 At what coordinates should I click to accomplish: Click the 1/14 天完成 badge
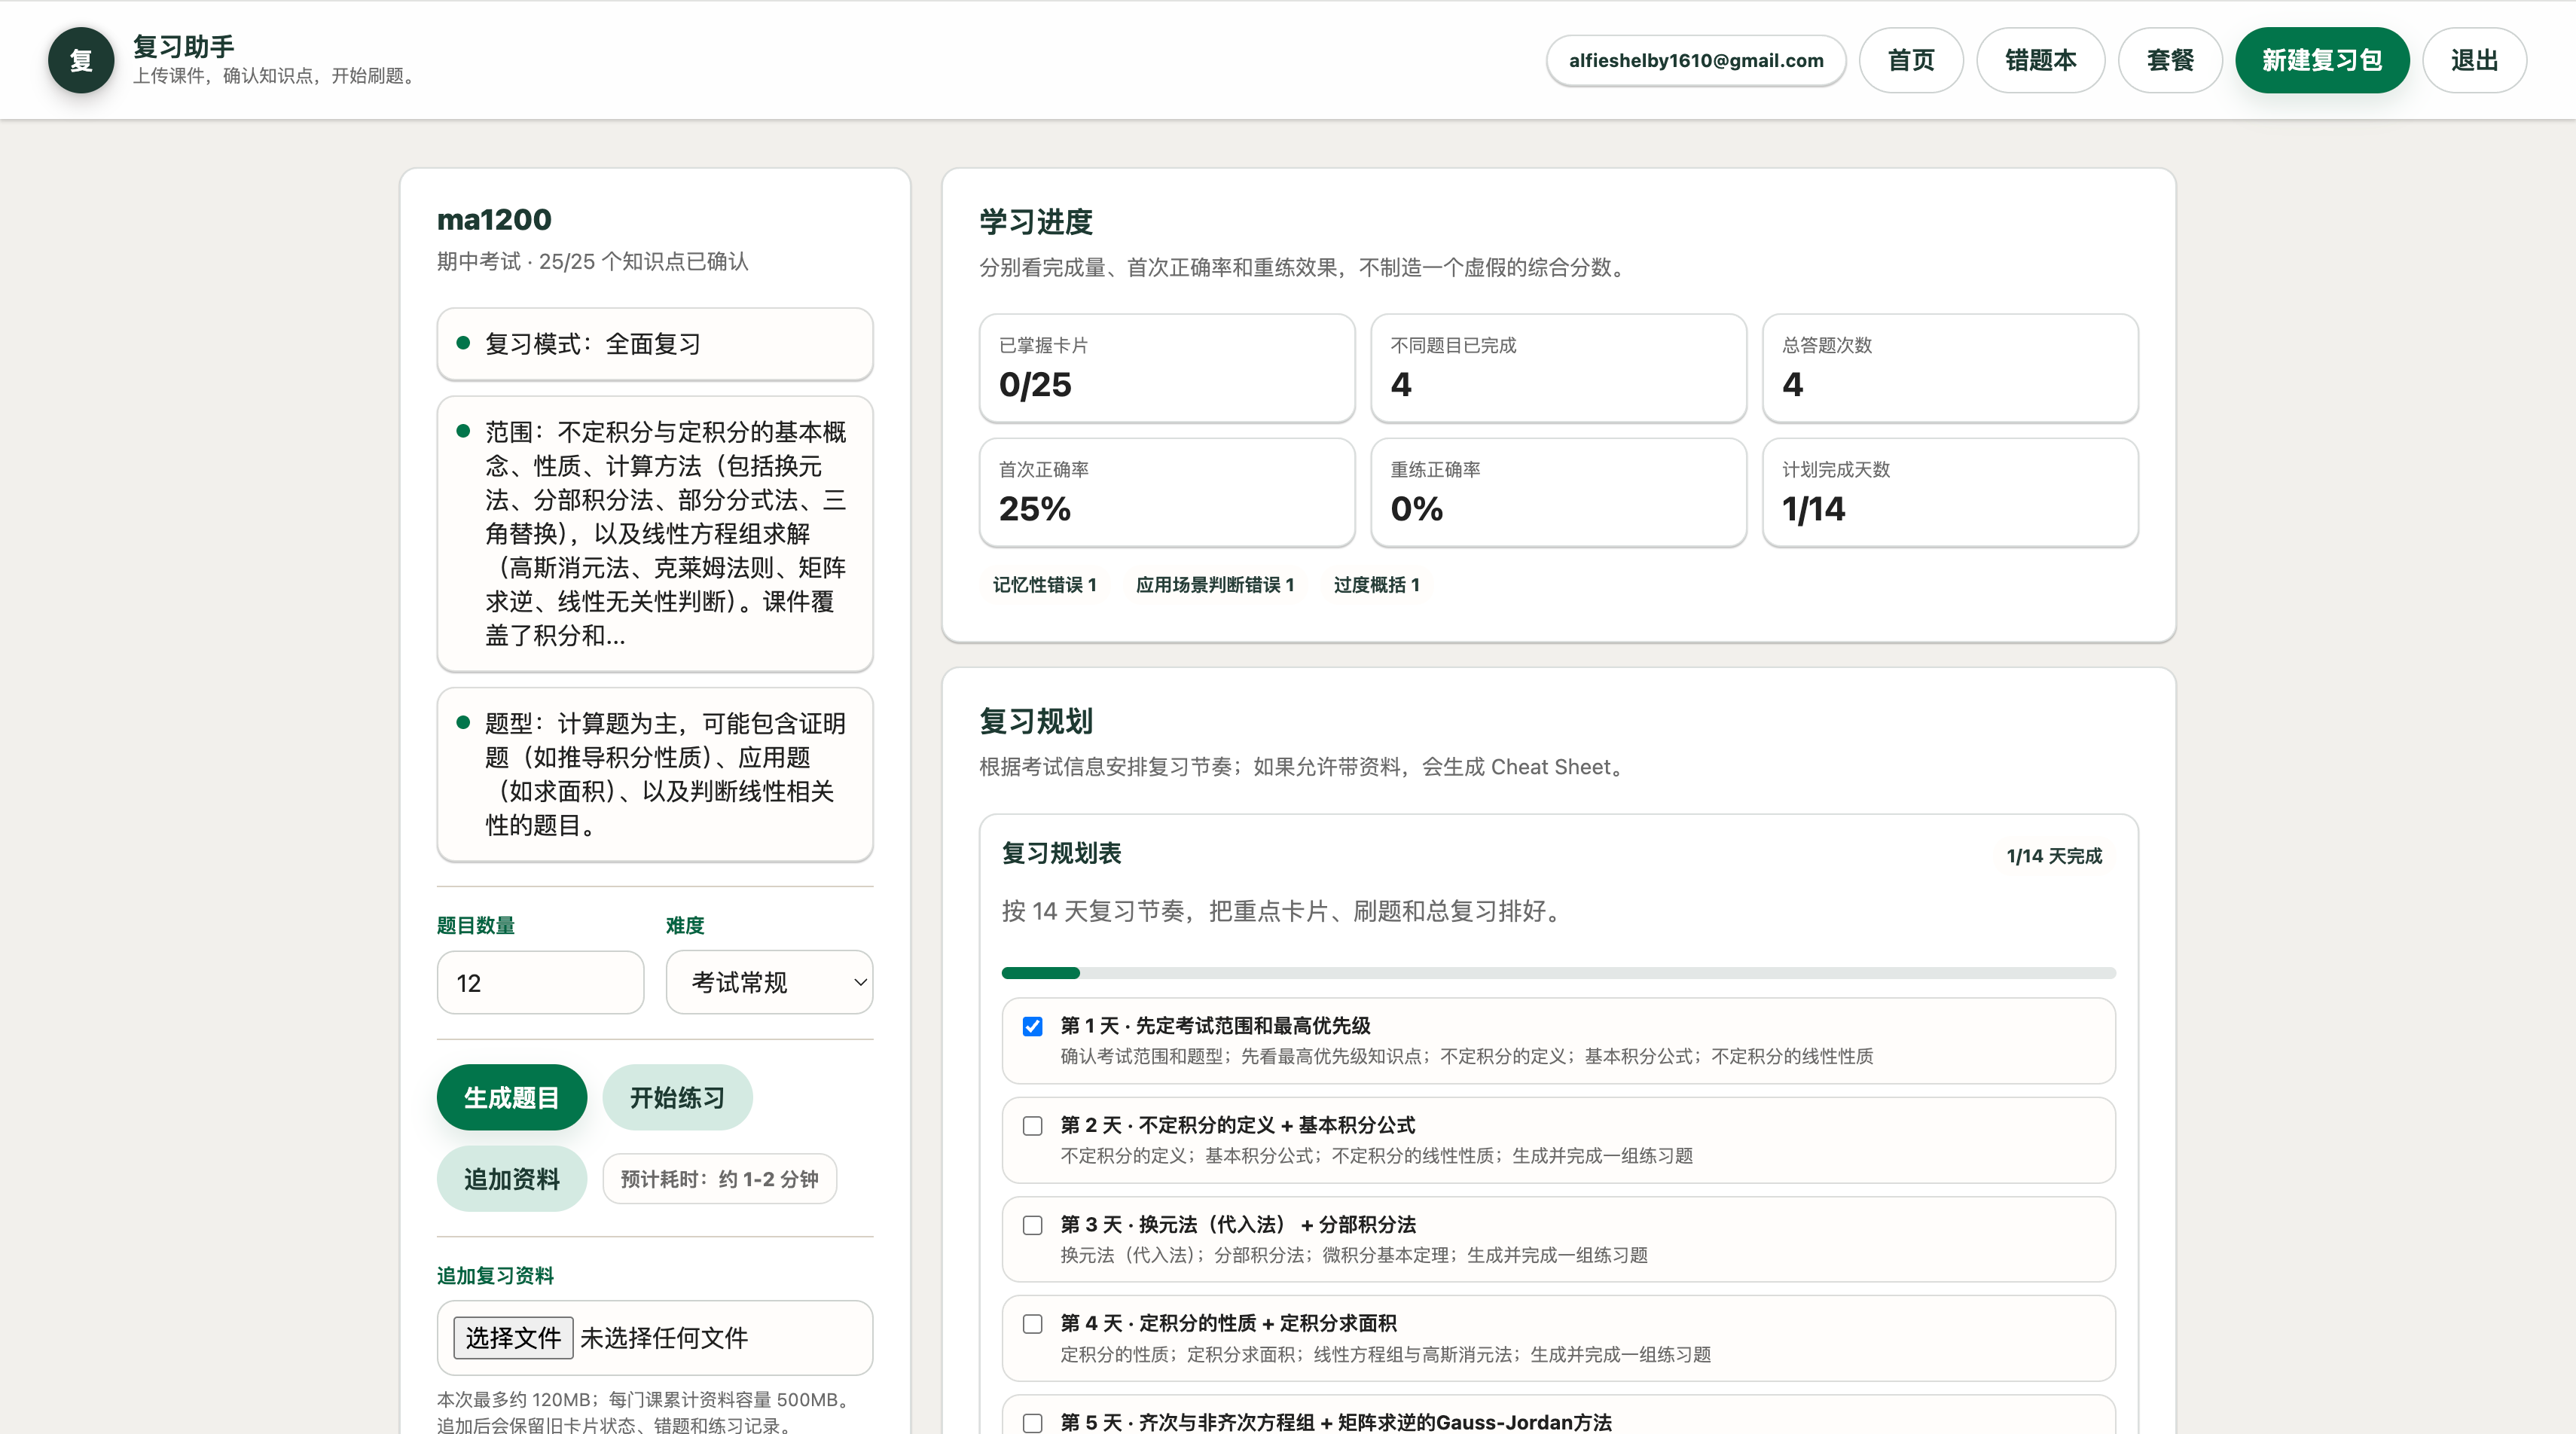2054,856
